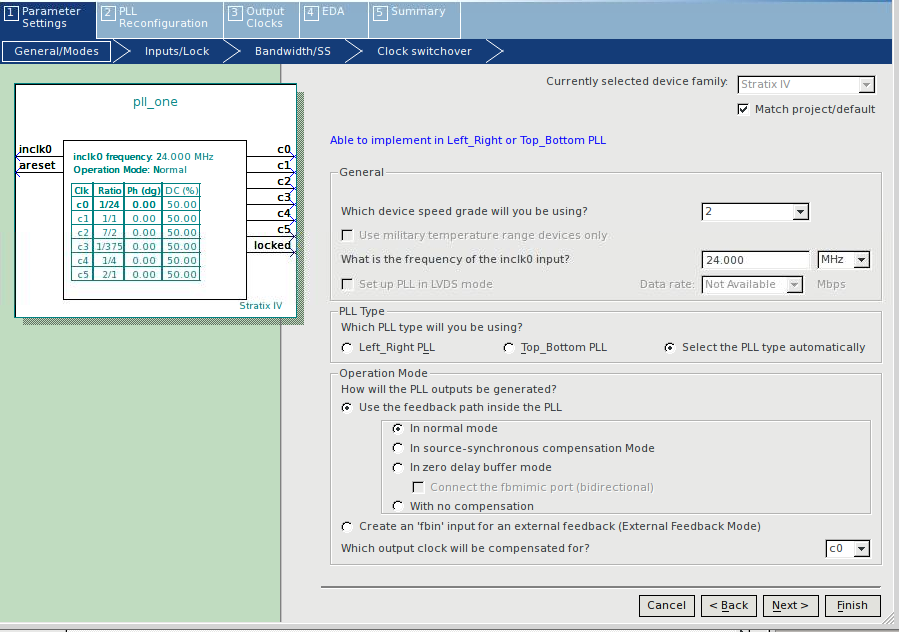Select the external feedback 'fbin' input option

(x=347, y=526)
